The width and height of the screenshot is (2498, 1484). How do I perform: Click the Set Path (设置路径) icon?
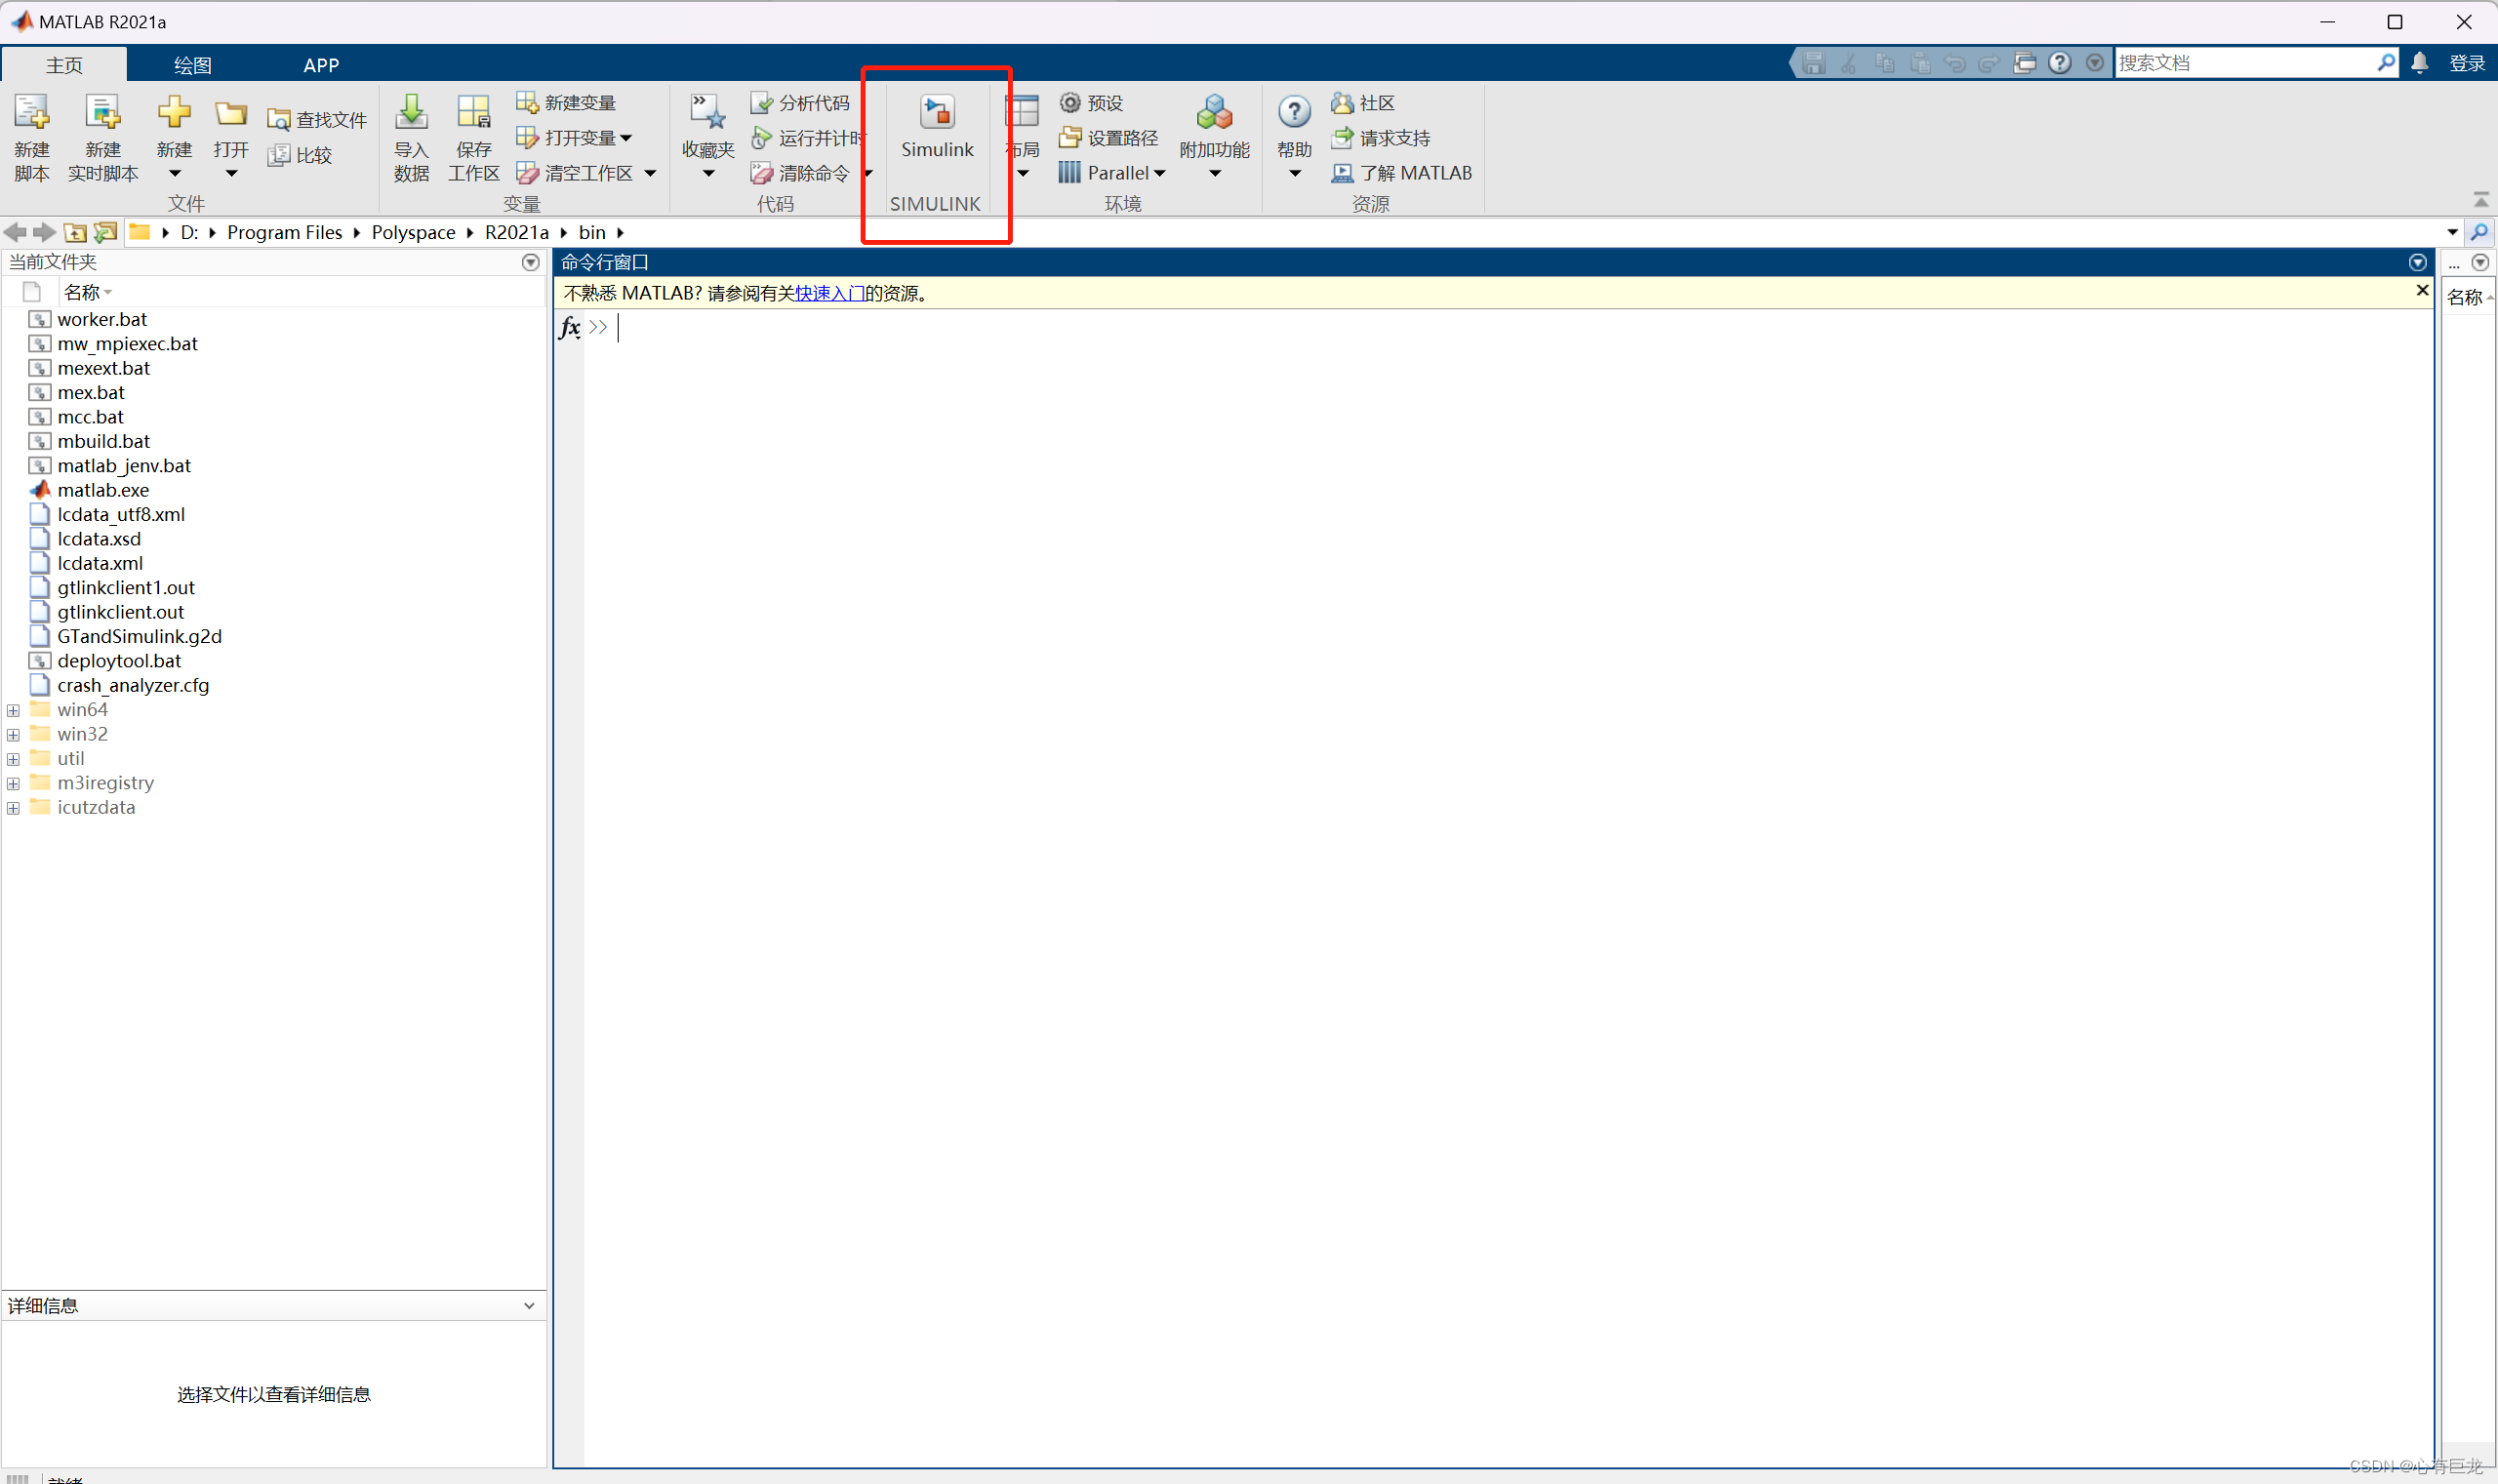click(x=1070, y=138)
